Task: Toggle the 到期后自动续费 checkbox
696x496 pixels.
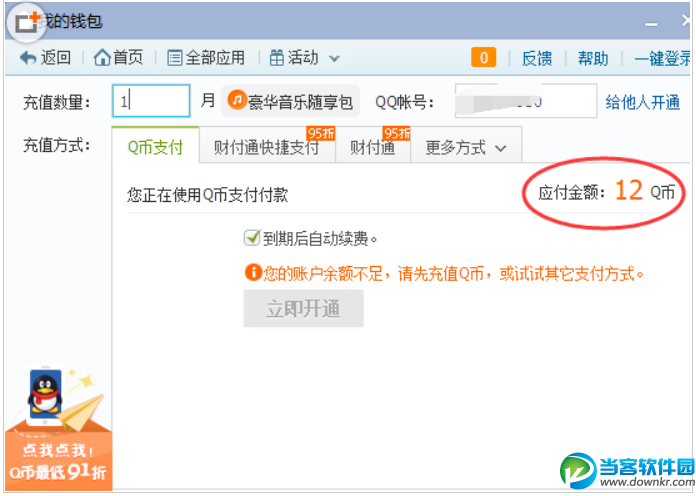Action: tap(252, 238)
